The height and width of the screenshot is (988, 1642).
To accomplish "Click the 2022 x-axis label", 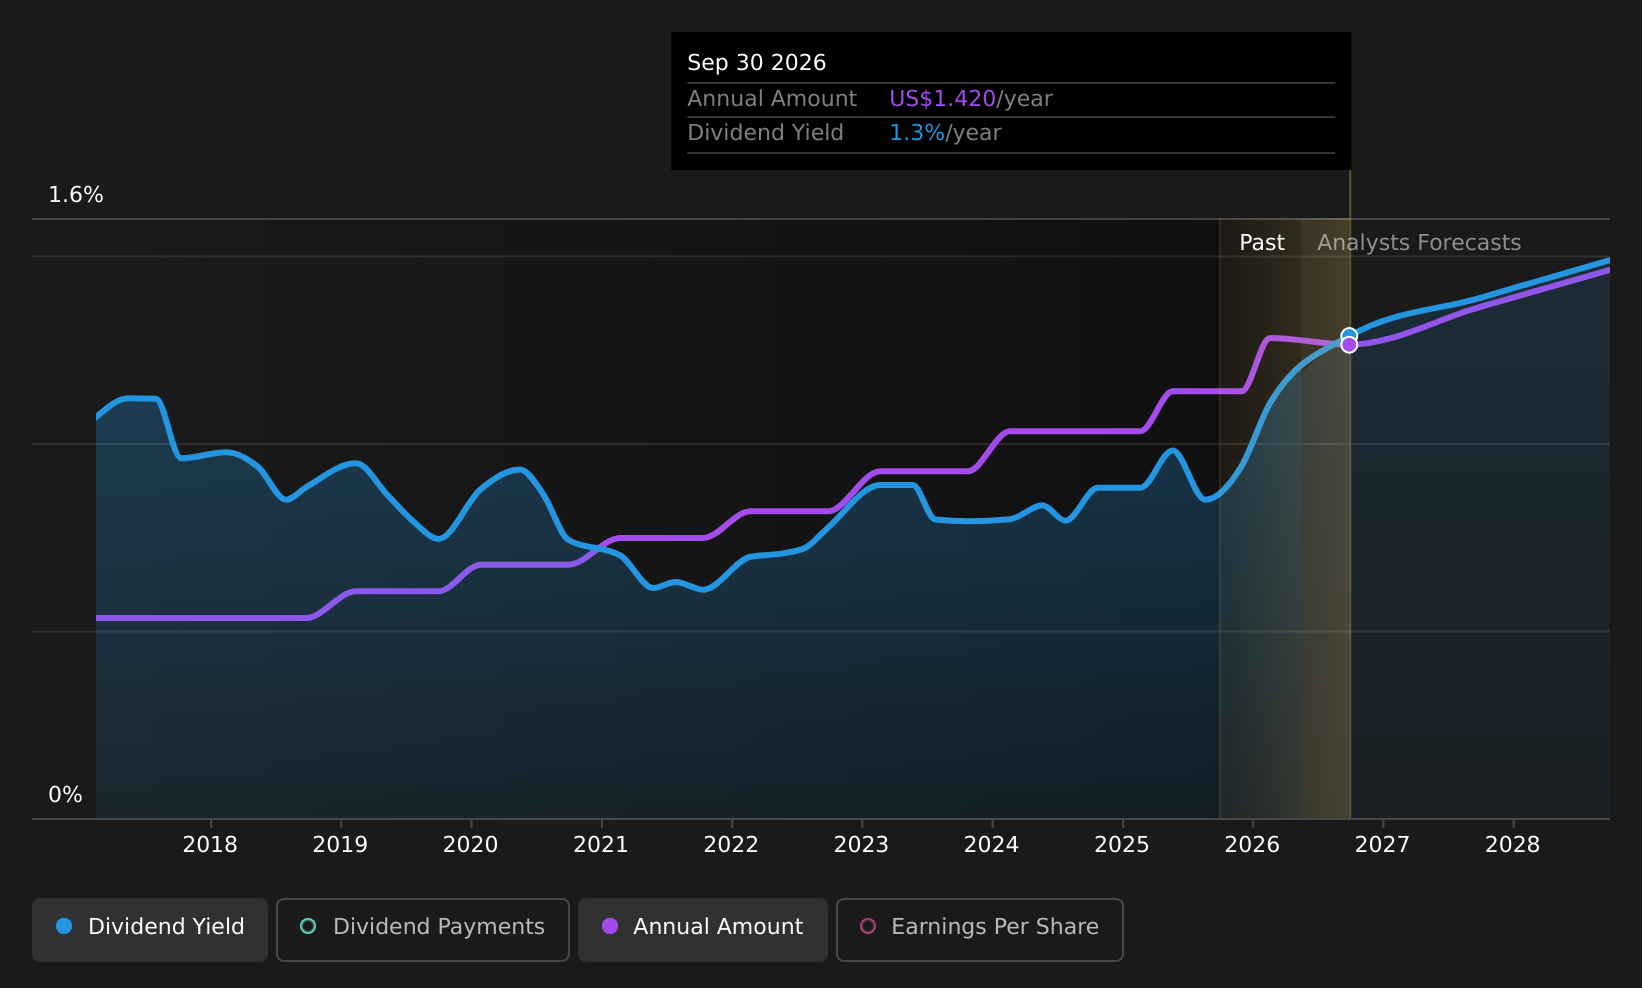I will pos(731,845).
